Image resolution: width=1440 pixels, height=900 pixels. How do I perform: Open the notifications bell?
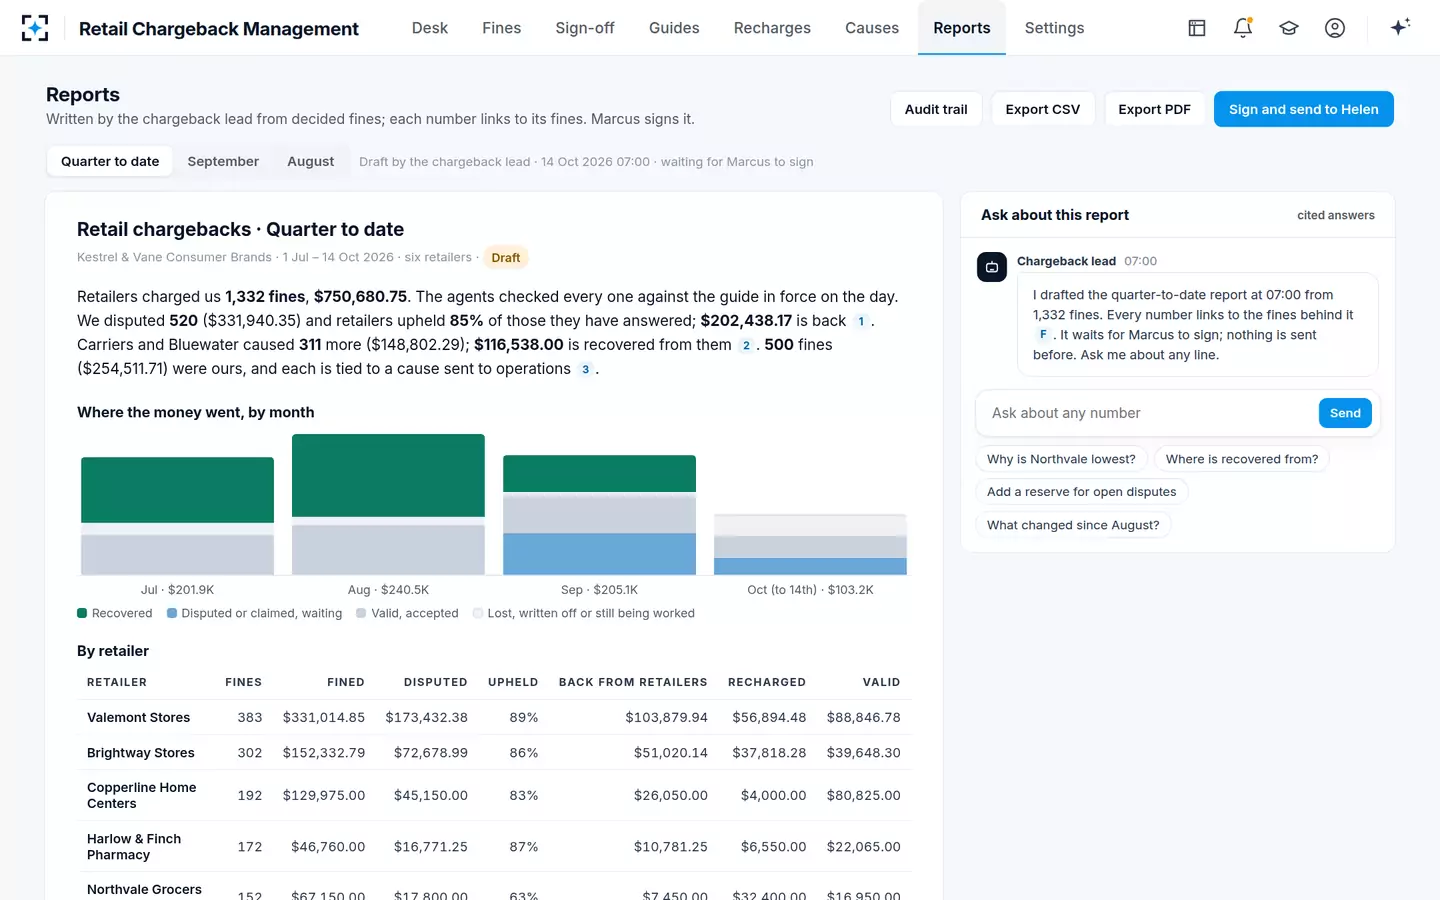tap(1243, 28)
